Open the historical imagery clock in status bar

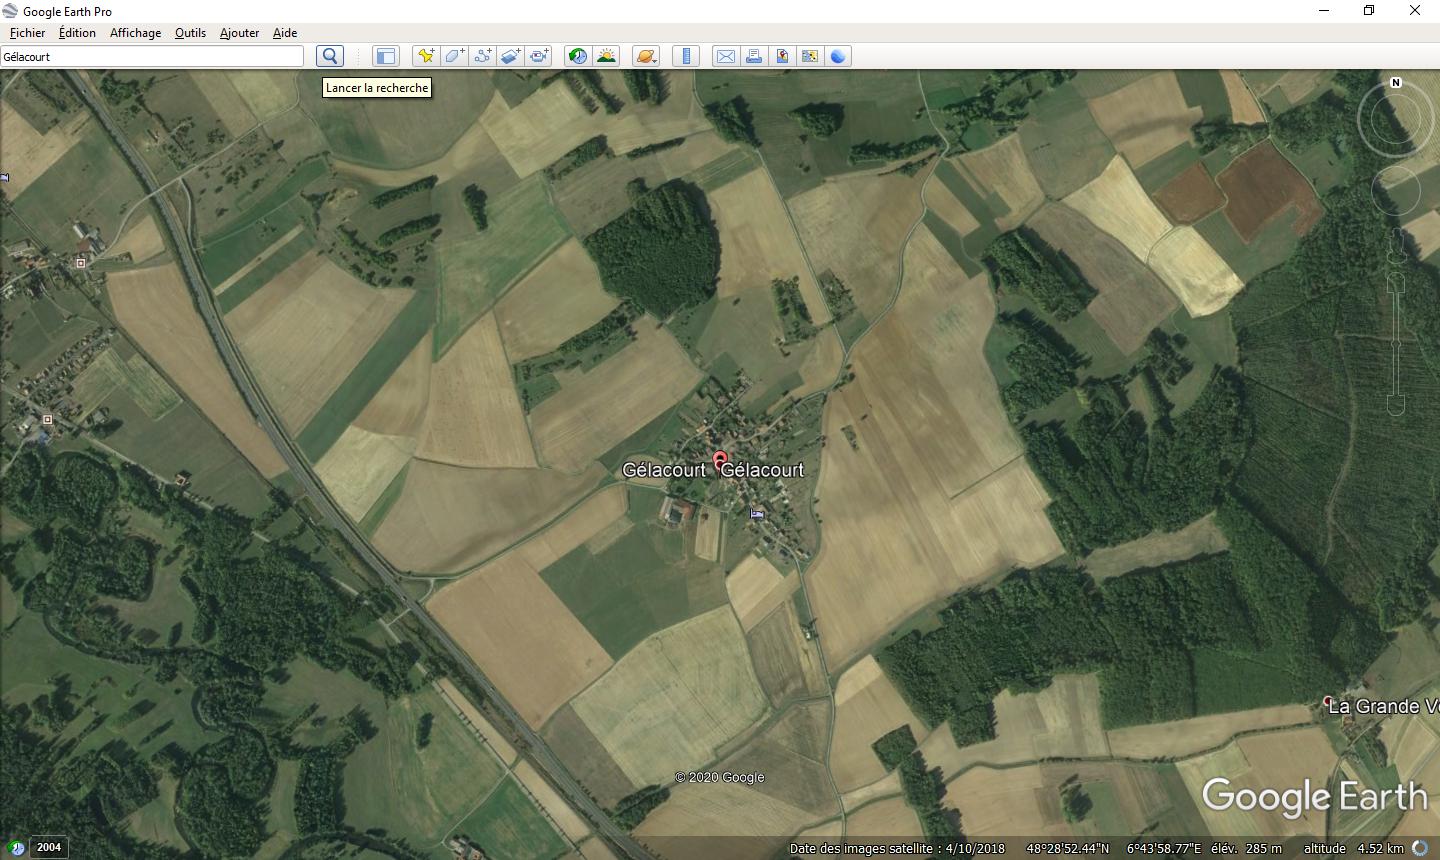click(x=16, y=848)
